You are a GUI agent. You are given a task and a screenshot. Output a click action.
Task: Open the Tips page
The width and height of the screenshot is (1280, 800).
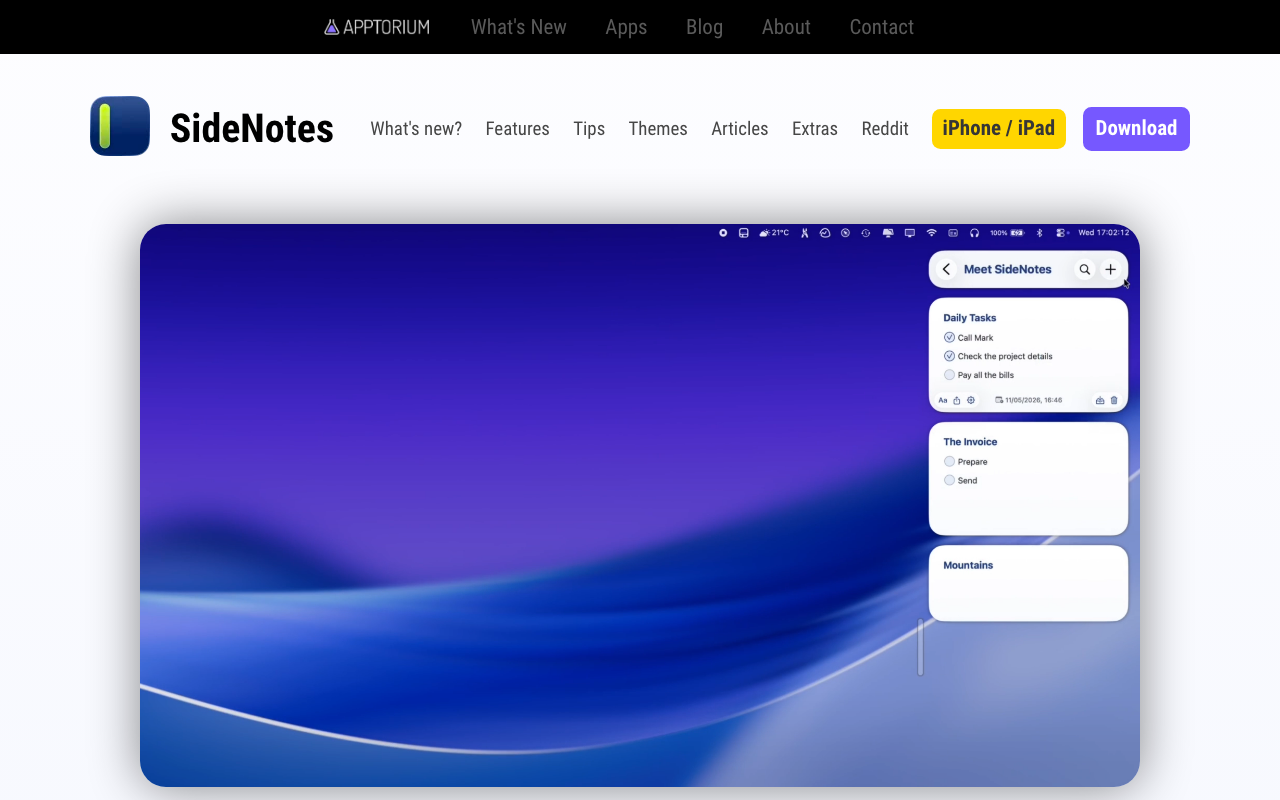click(x=589, y=129)
